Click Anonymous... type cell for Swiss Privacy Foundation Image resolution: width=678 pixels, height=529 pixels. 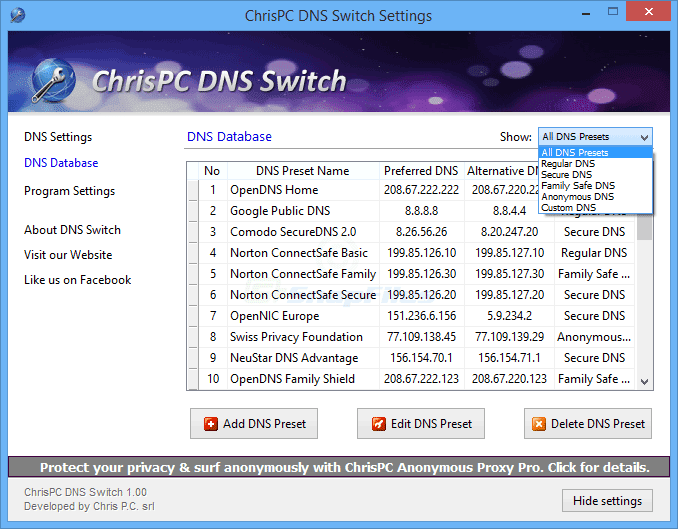click(x=594, y=337)
